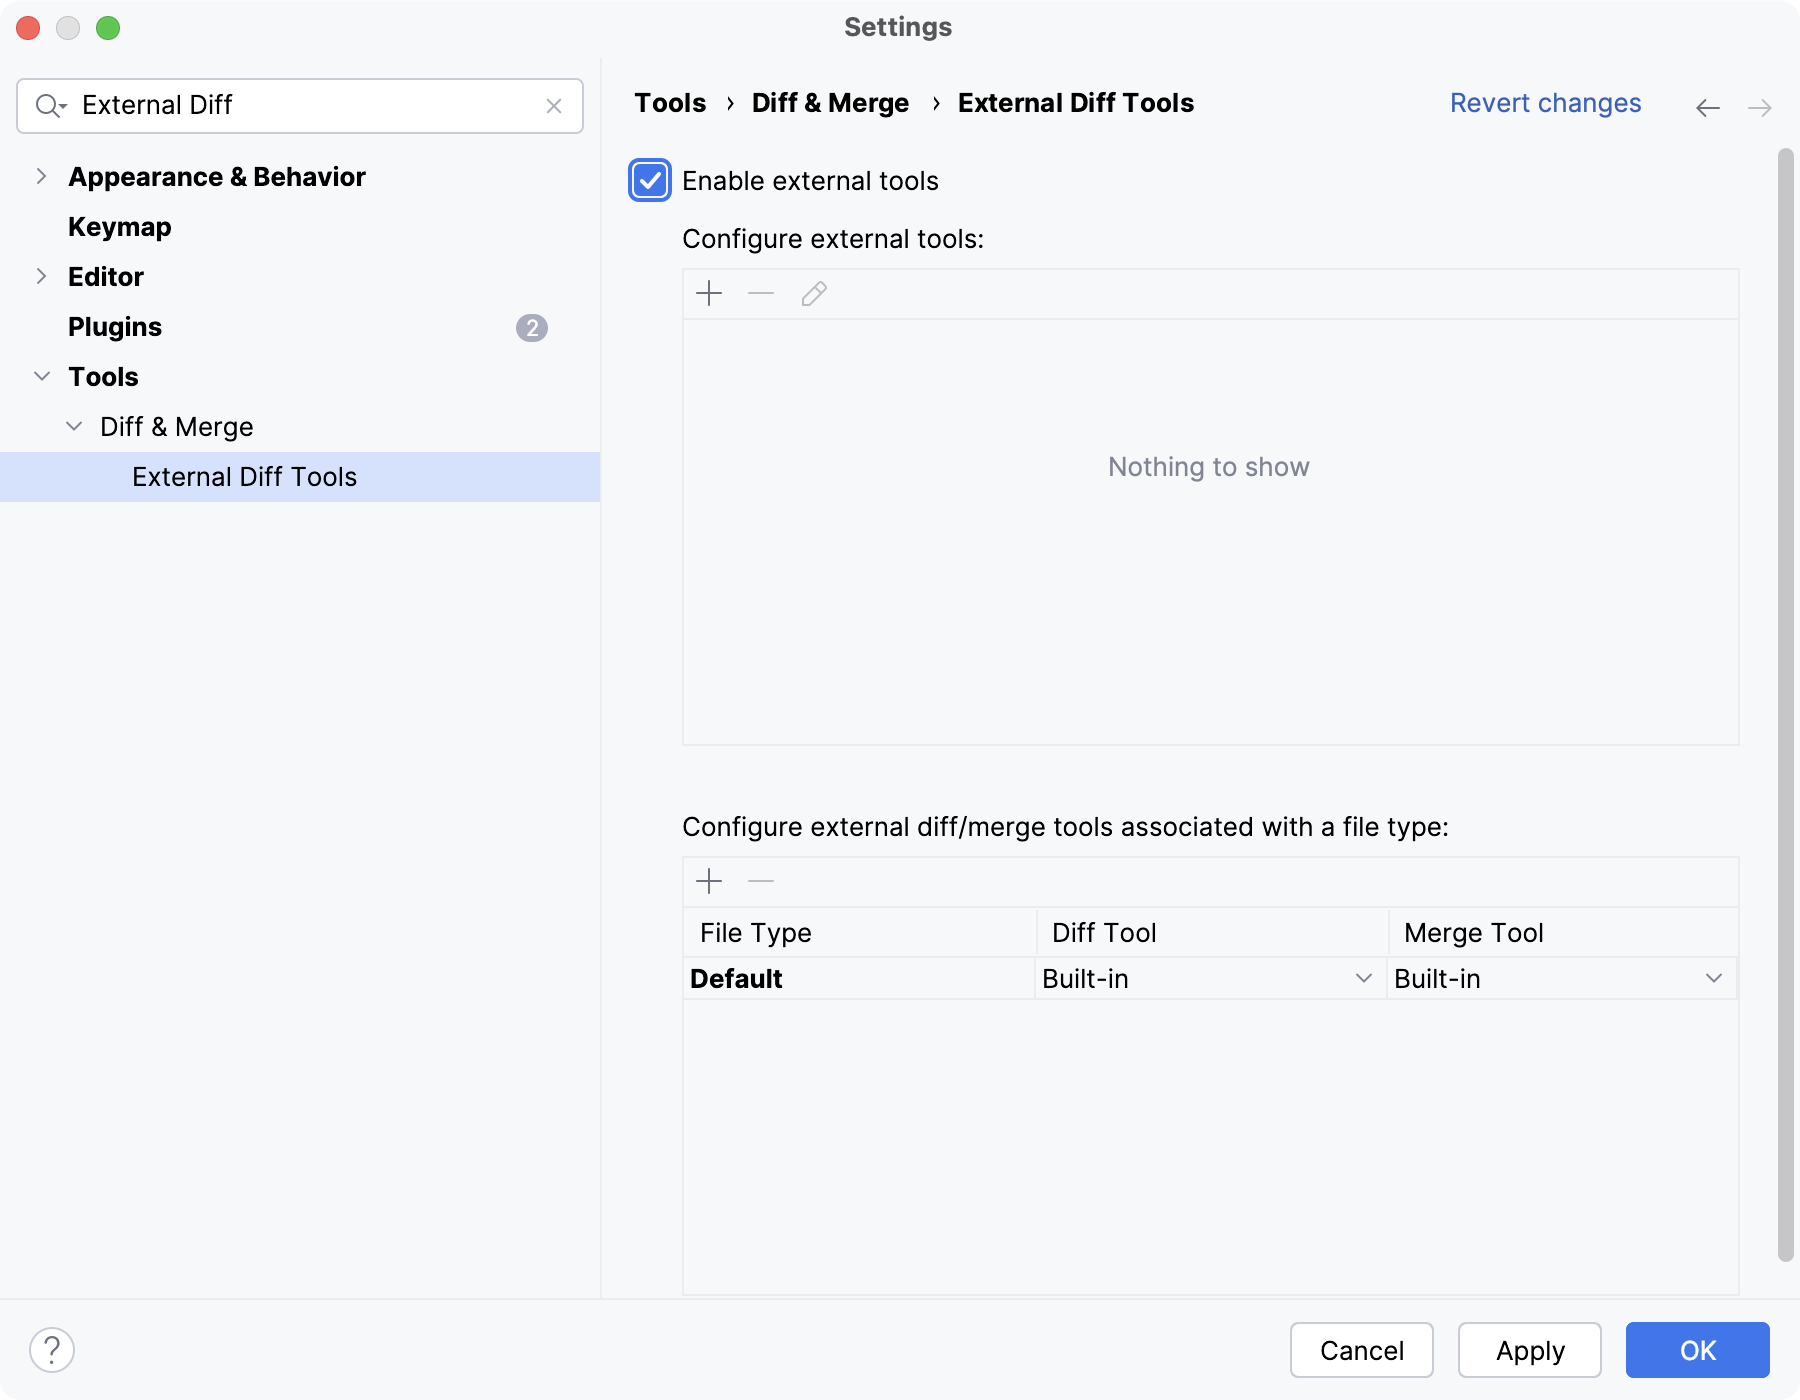Remove file type association with minus icon
The width and height of the screenshot is (1800, 1400).
click(x=761, y=881)
